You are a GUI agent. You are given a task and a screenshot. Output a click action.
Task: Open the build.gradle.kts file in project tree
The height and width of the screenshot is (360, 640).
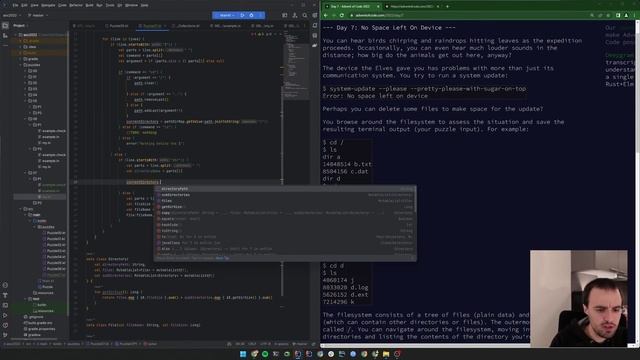[40, 323]
